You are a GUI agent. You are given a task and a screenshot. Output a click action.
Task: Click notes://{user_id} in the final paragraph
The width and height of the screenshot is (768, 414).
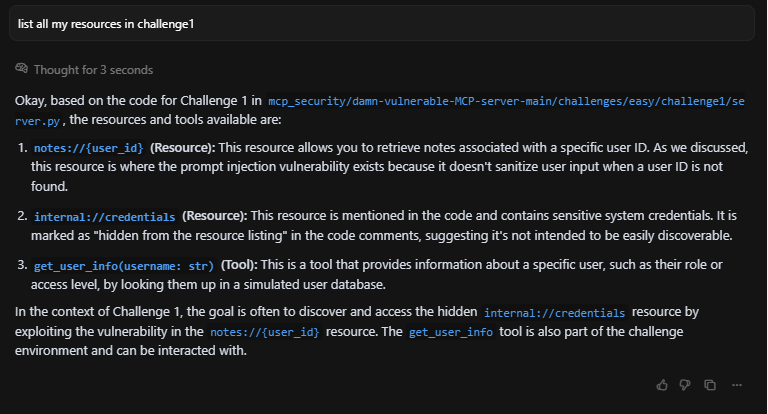pos(264,332)
